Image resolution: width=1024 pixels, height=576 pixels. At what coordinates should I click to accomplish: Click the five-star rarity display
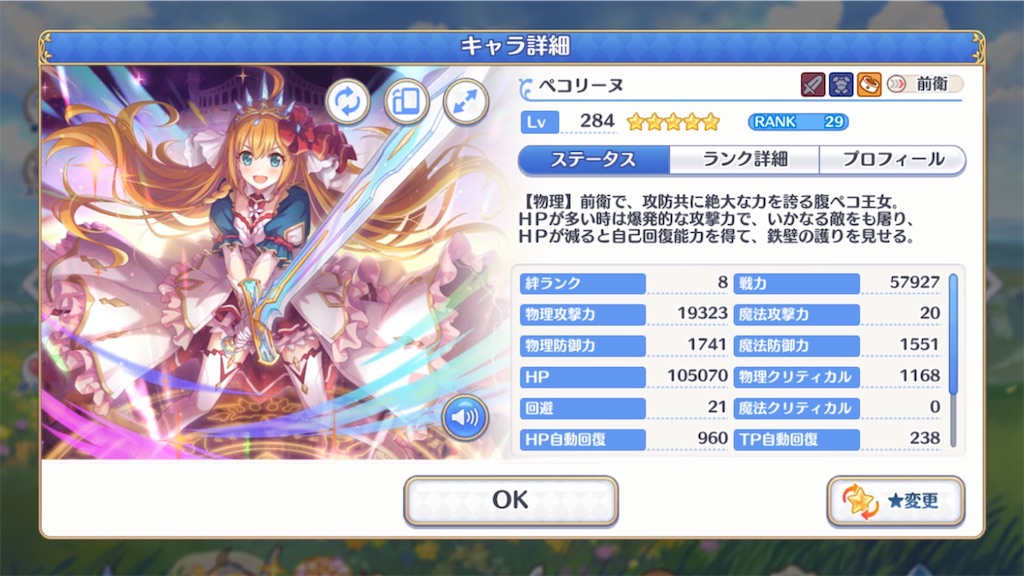point(673,121)
